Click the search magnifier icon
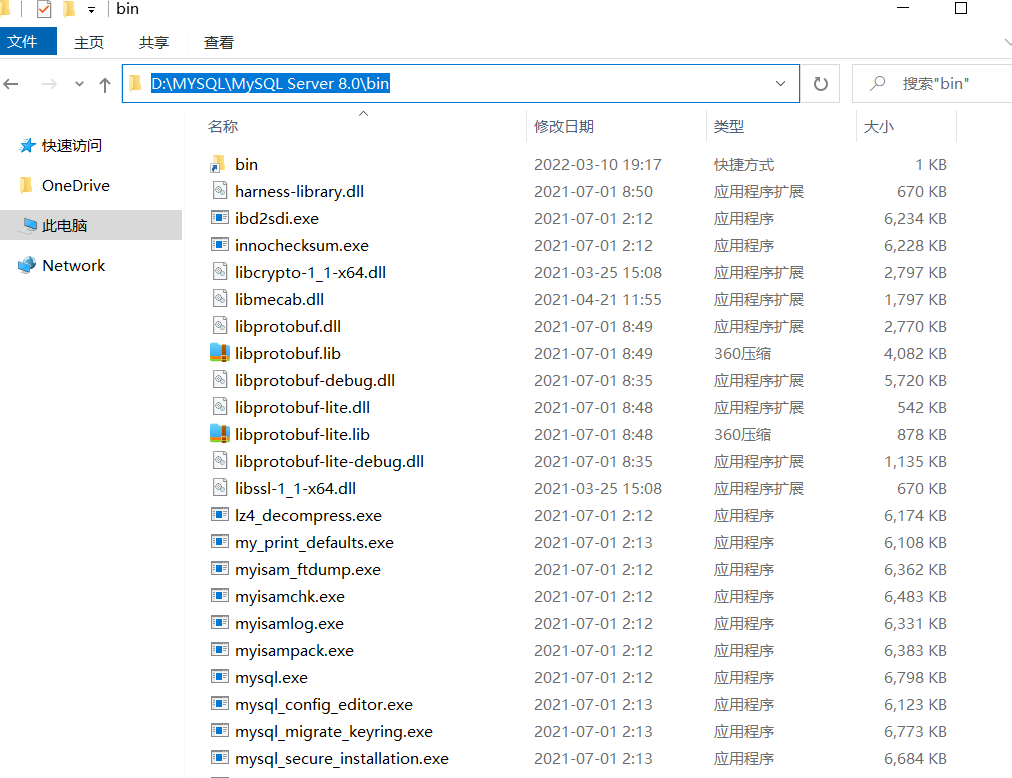 pyautogui.click(x=877, y=83)
